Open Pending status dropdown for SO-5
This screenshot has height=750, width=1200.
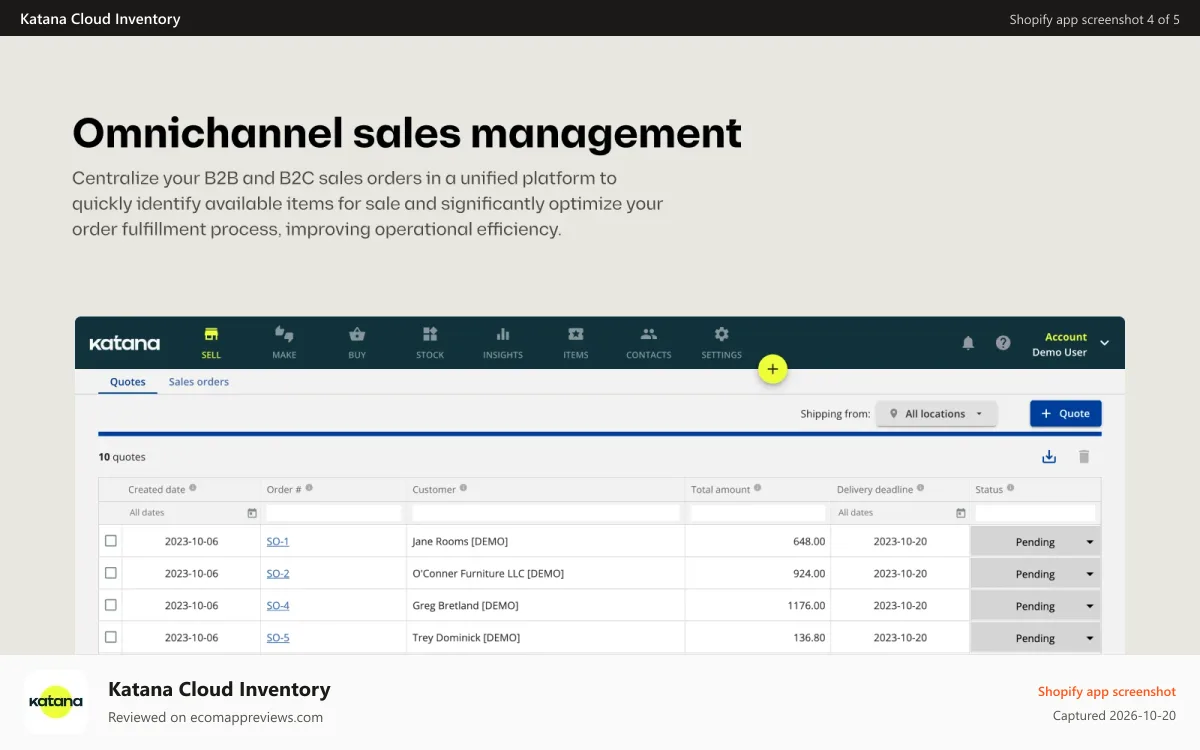(x=1036, y=638)
